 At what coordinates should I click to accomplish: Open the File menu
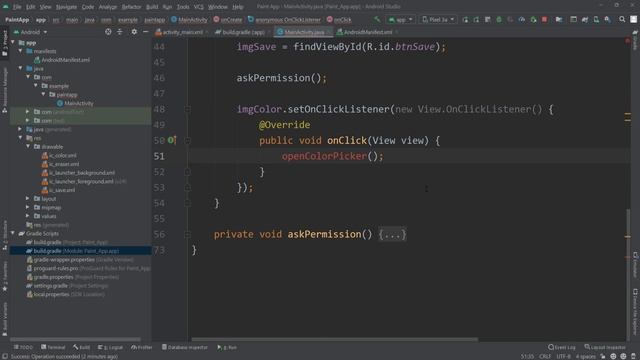tap(17, 7)
